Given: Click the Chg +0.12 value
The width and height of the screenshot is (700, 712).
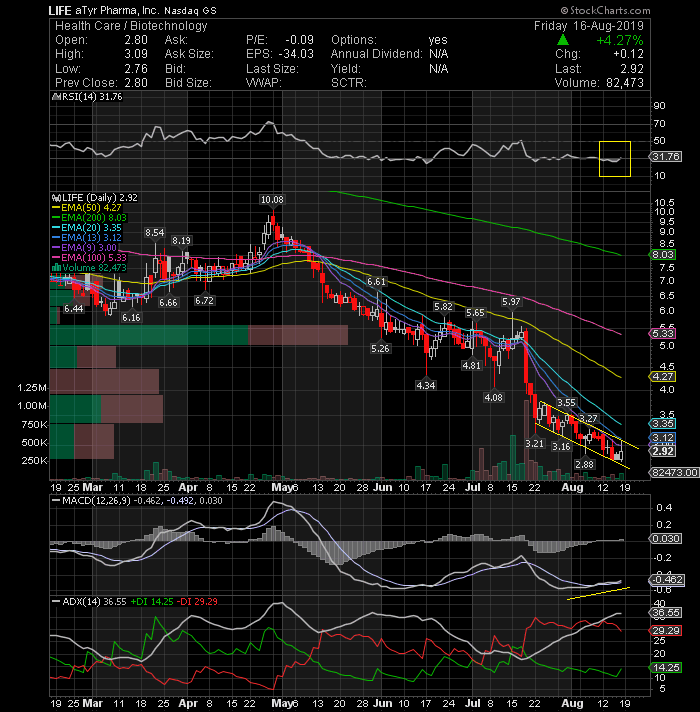Looking at the screenshot, I should point(628,54).
